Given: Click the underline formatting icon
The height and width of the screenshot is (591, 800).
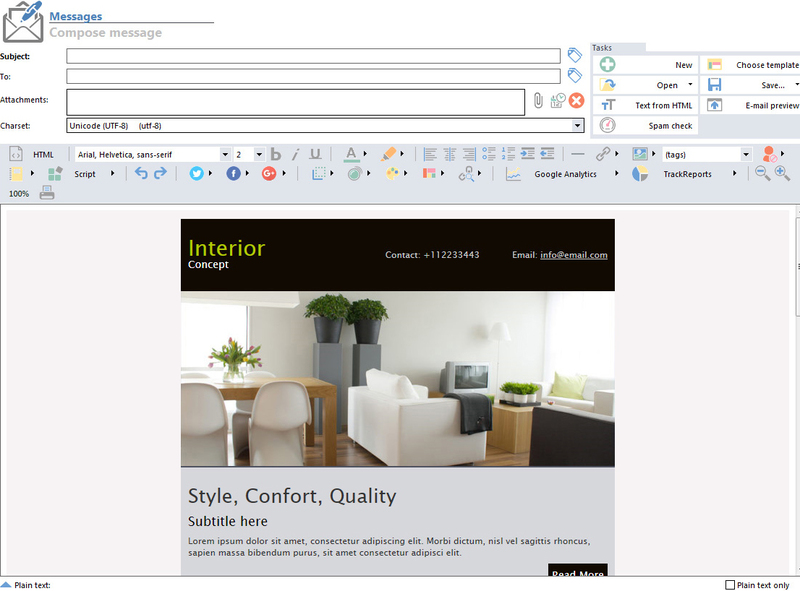Looking at the screenshot, I should point(316,154).
